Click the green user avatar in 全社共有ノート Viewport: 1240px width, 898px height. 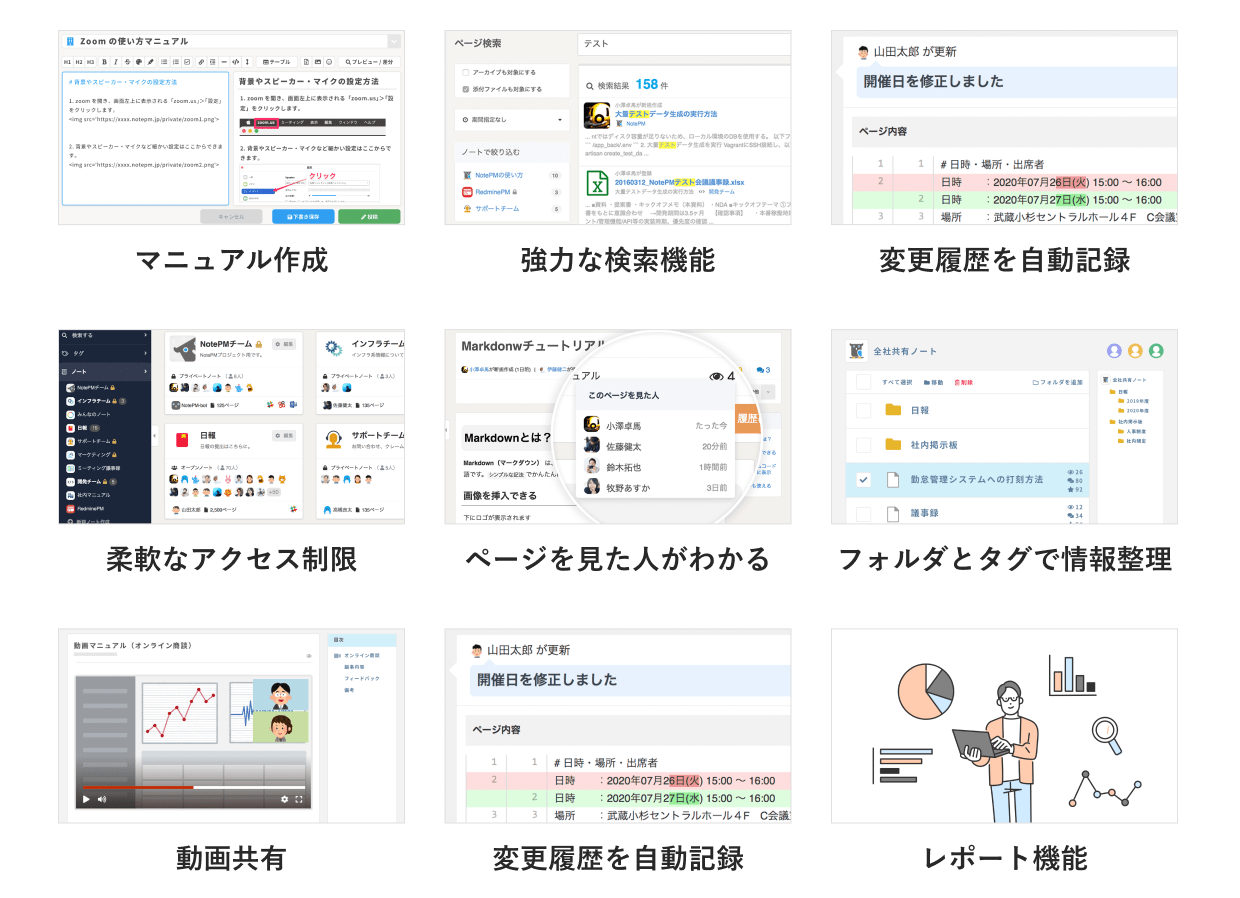point(1156,351)
